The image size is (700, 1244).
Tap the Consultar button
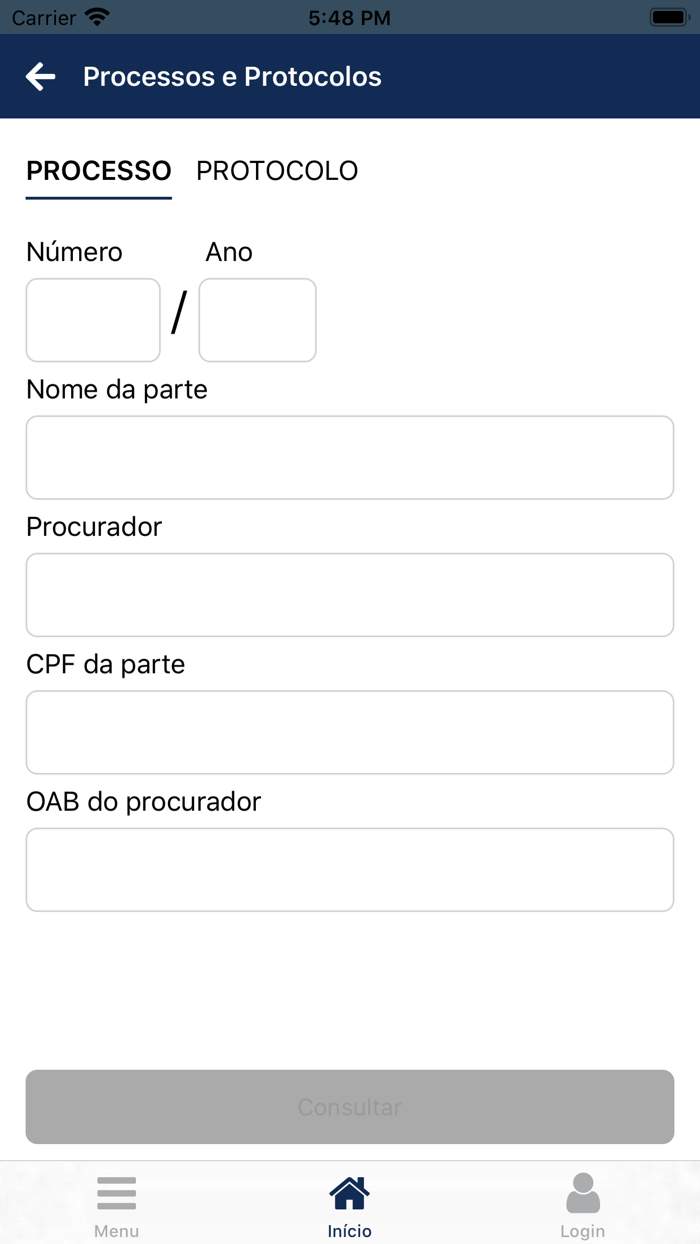click(349, 1107)
